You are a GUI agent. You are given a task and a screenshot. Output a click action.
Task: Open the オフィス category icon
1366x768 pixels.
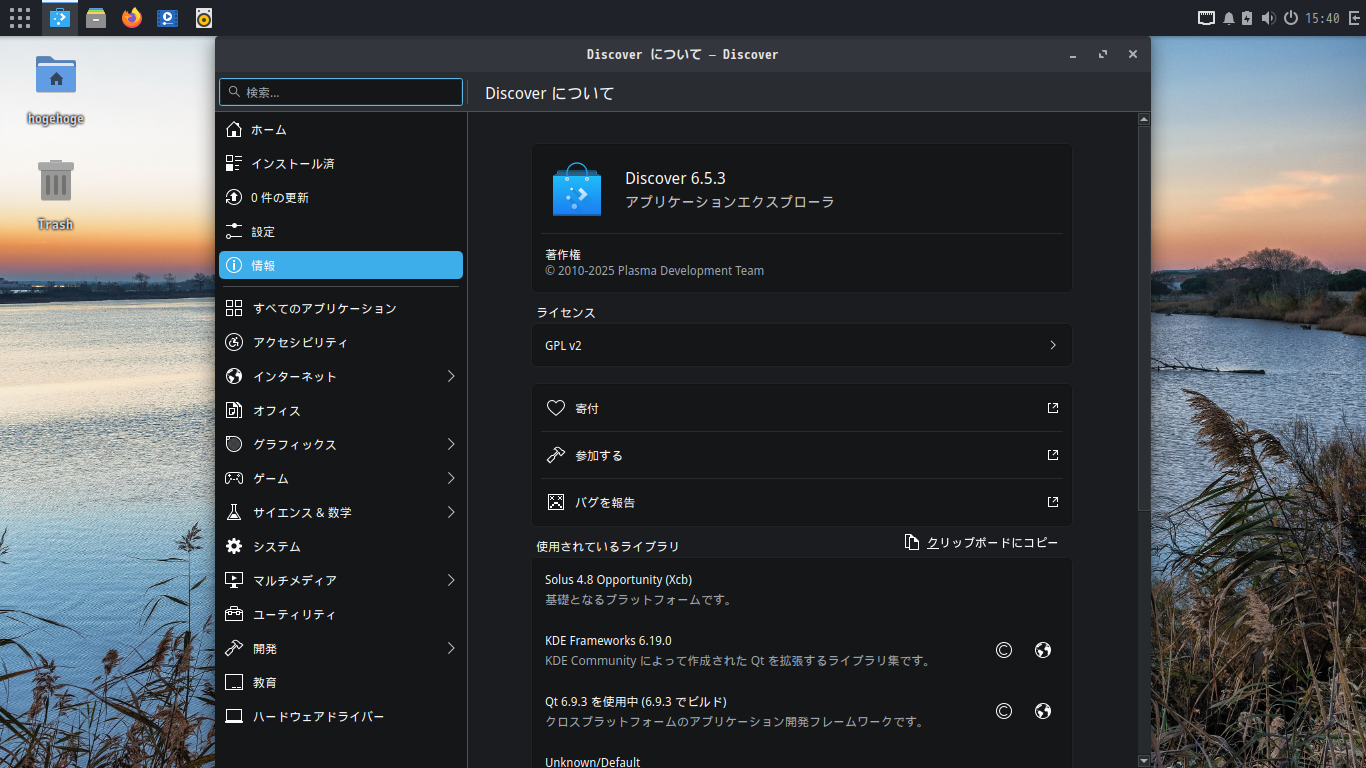click(234, 411)
